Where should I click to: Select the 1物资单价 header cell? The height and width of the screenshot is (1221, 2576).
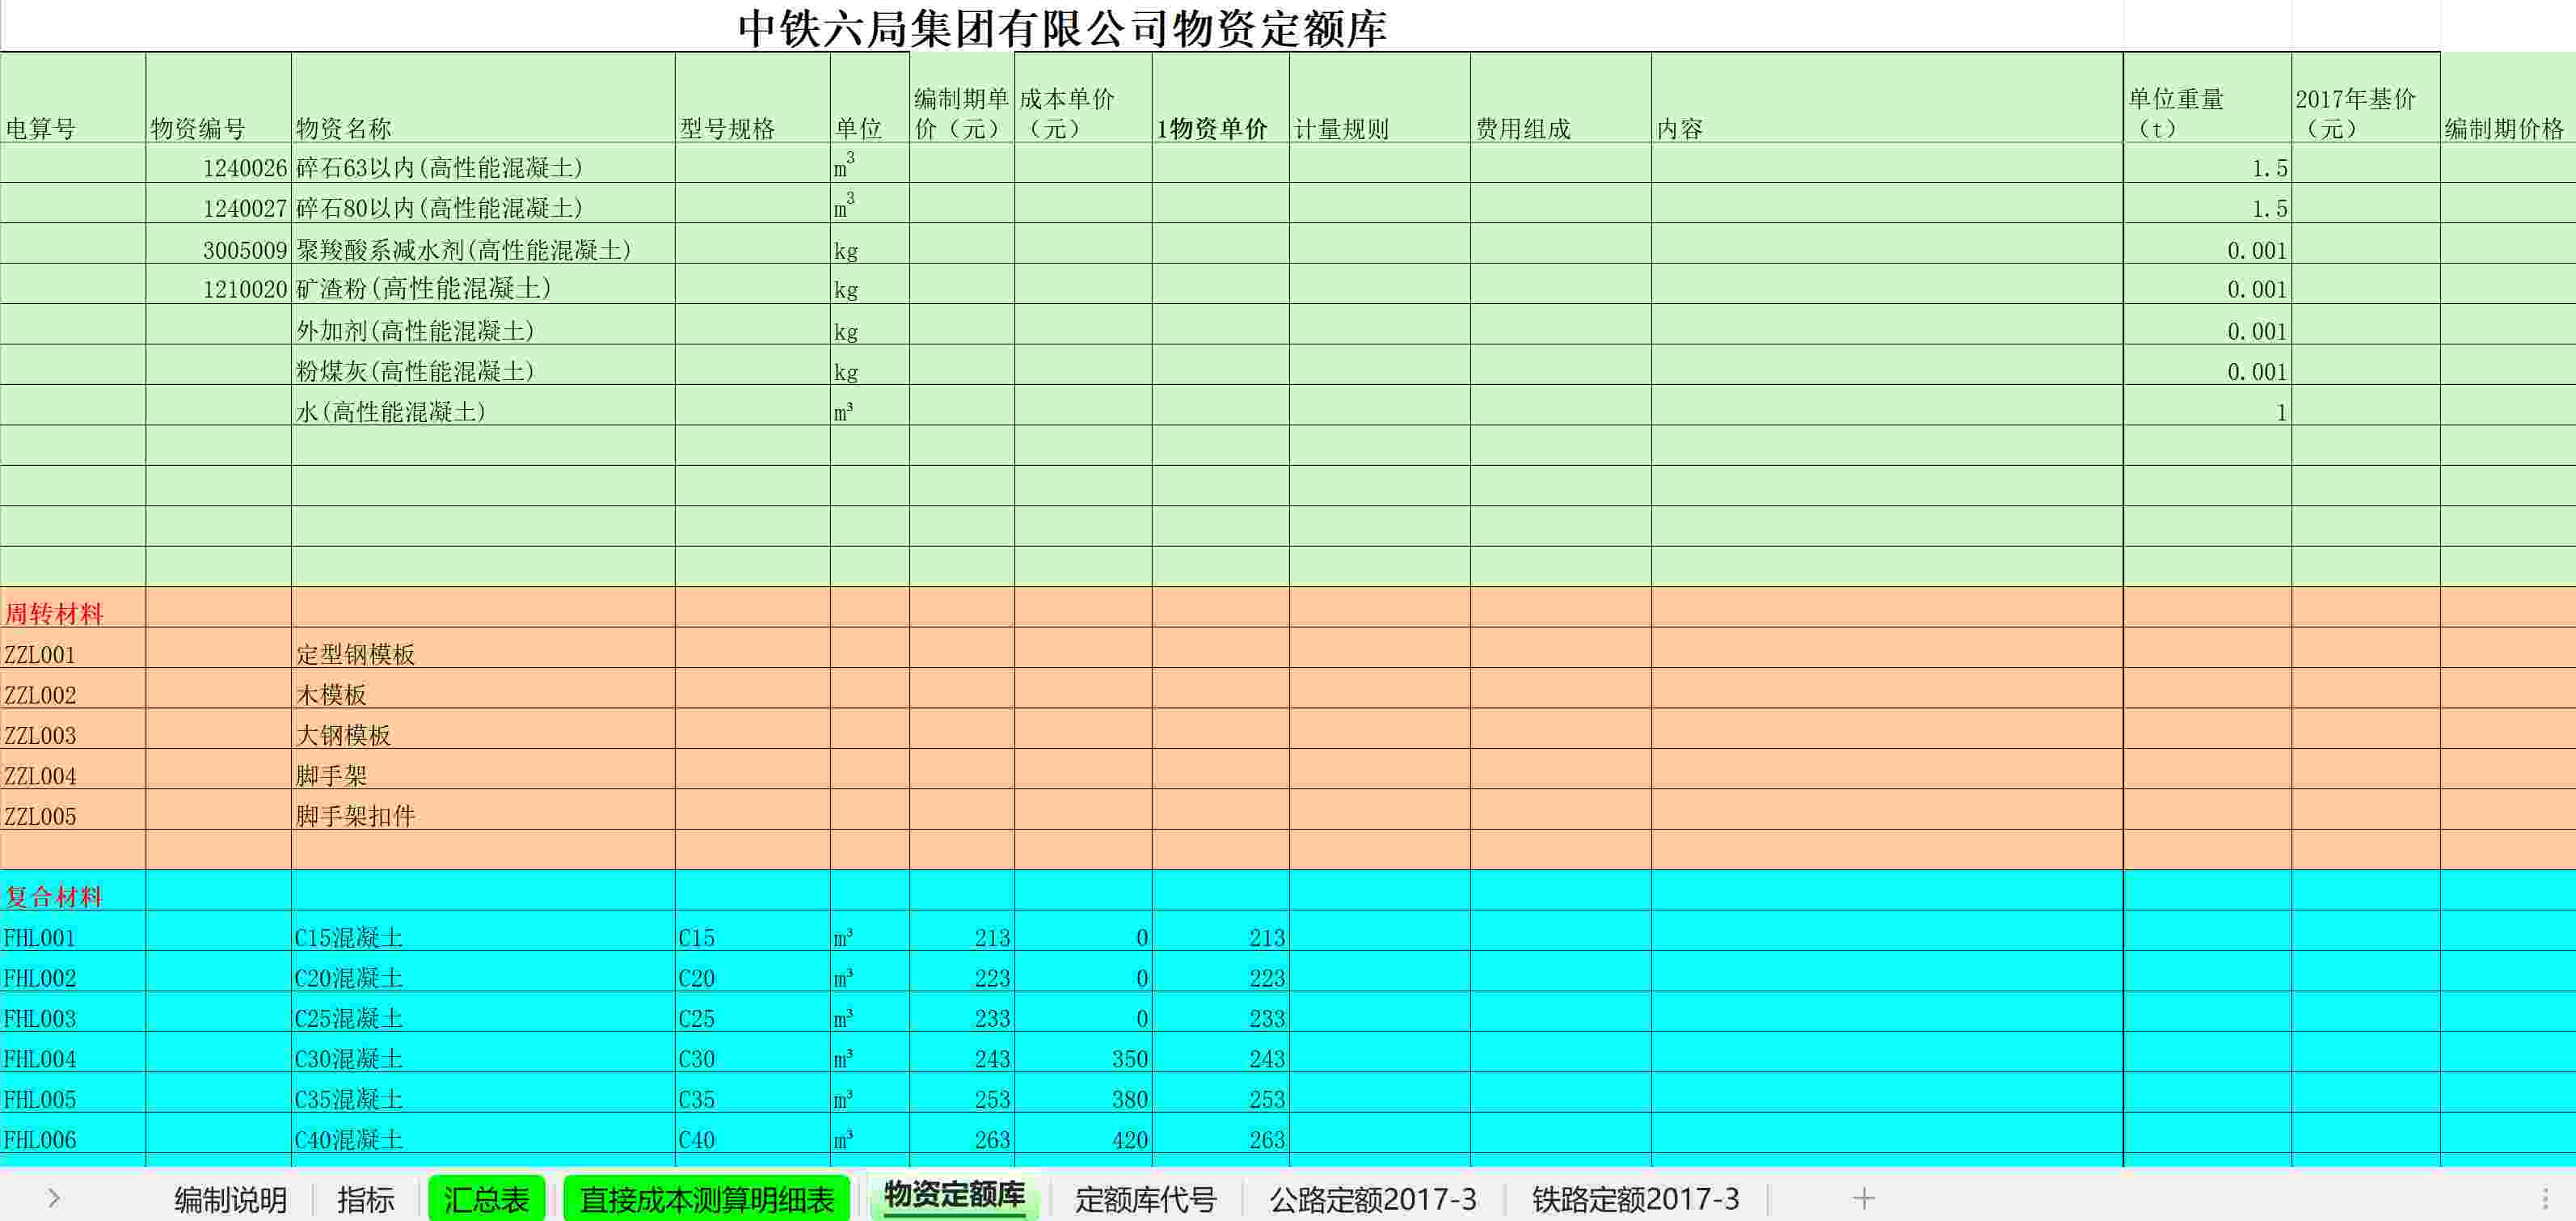[x=1220, y=98]
